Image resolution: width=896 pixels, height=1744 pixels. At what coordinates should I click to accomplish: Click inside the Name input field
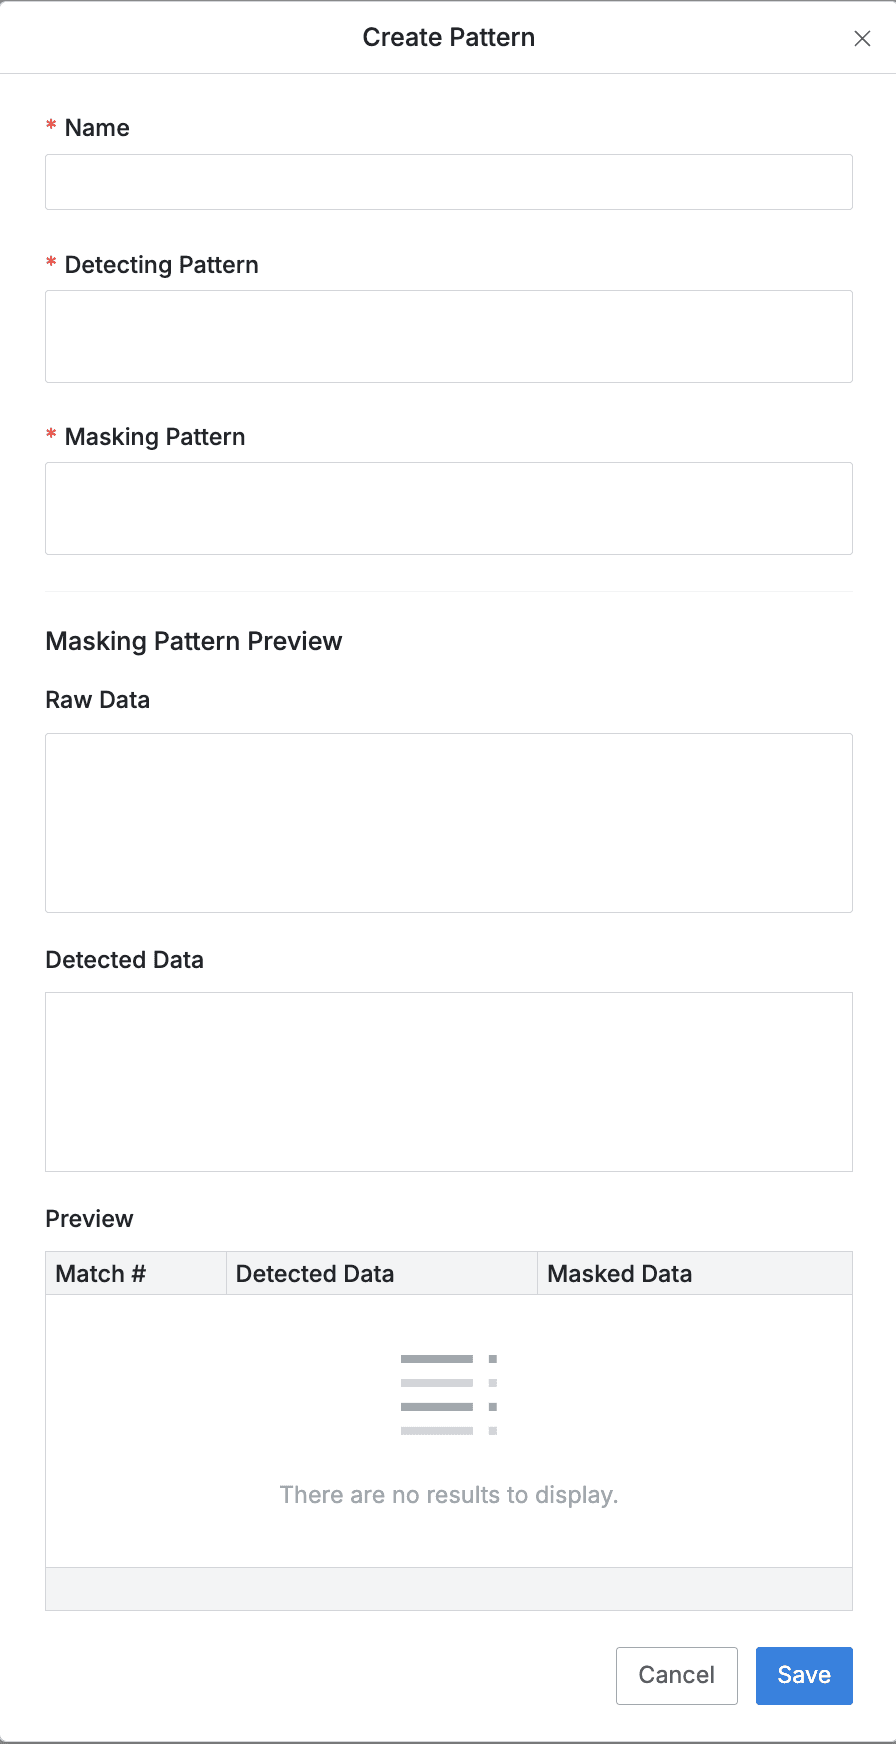[x=448, y=182]
